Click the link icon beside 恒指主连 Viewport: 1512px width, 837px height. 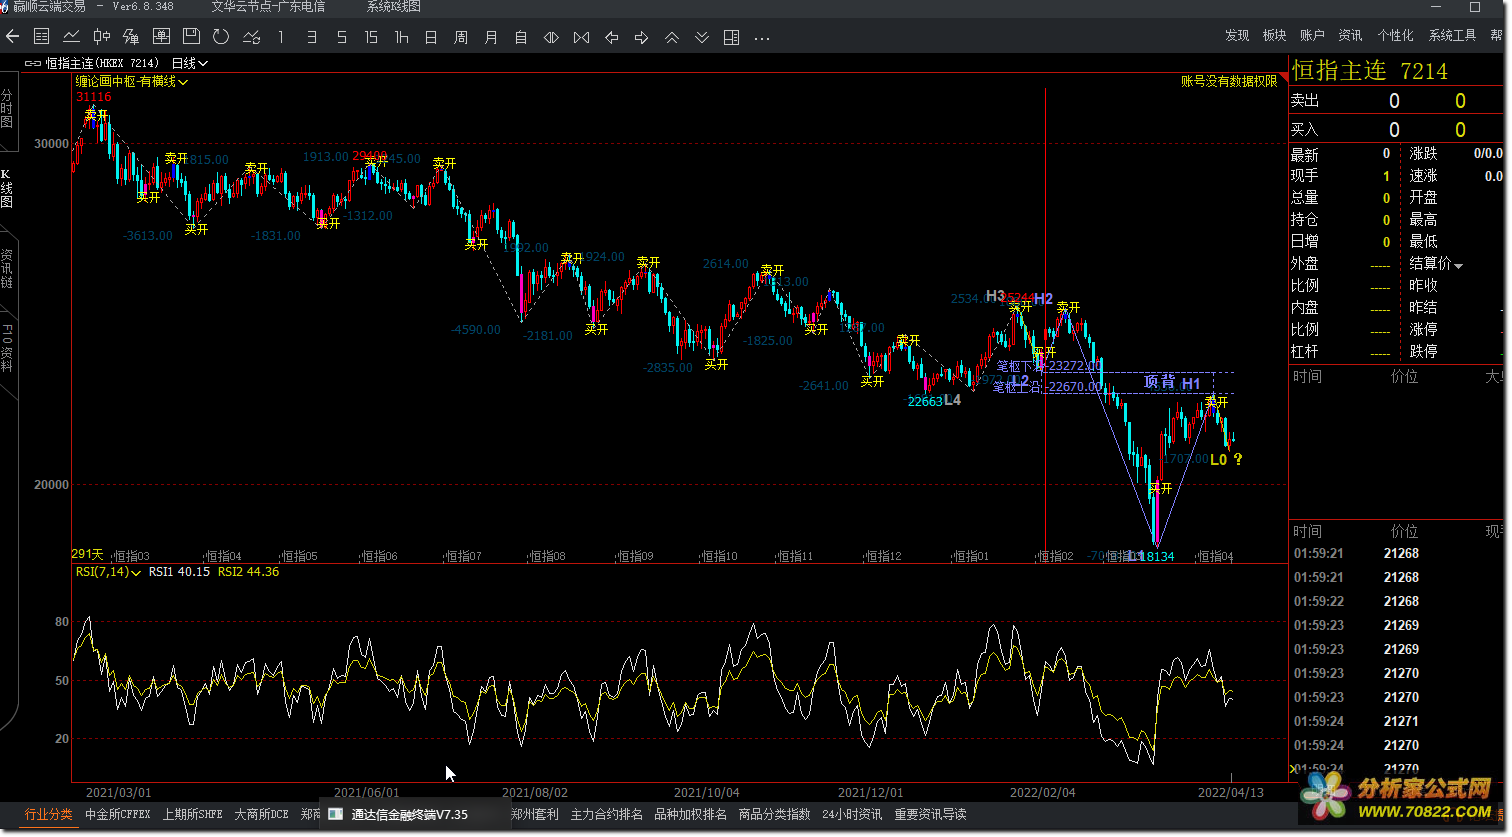[x=33, y=63]
